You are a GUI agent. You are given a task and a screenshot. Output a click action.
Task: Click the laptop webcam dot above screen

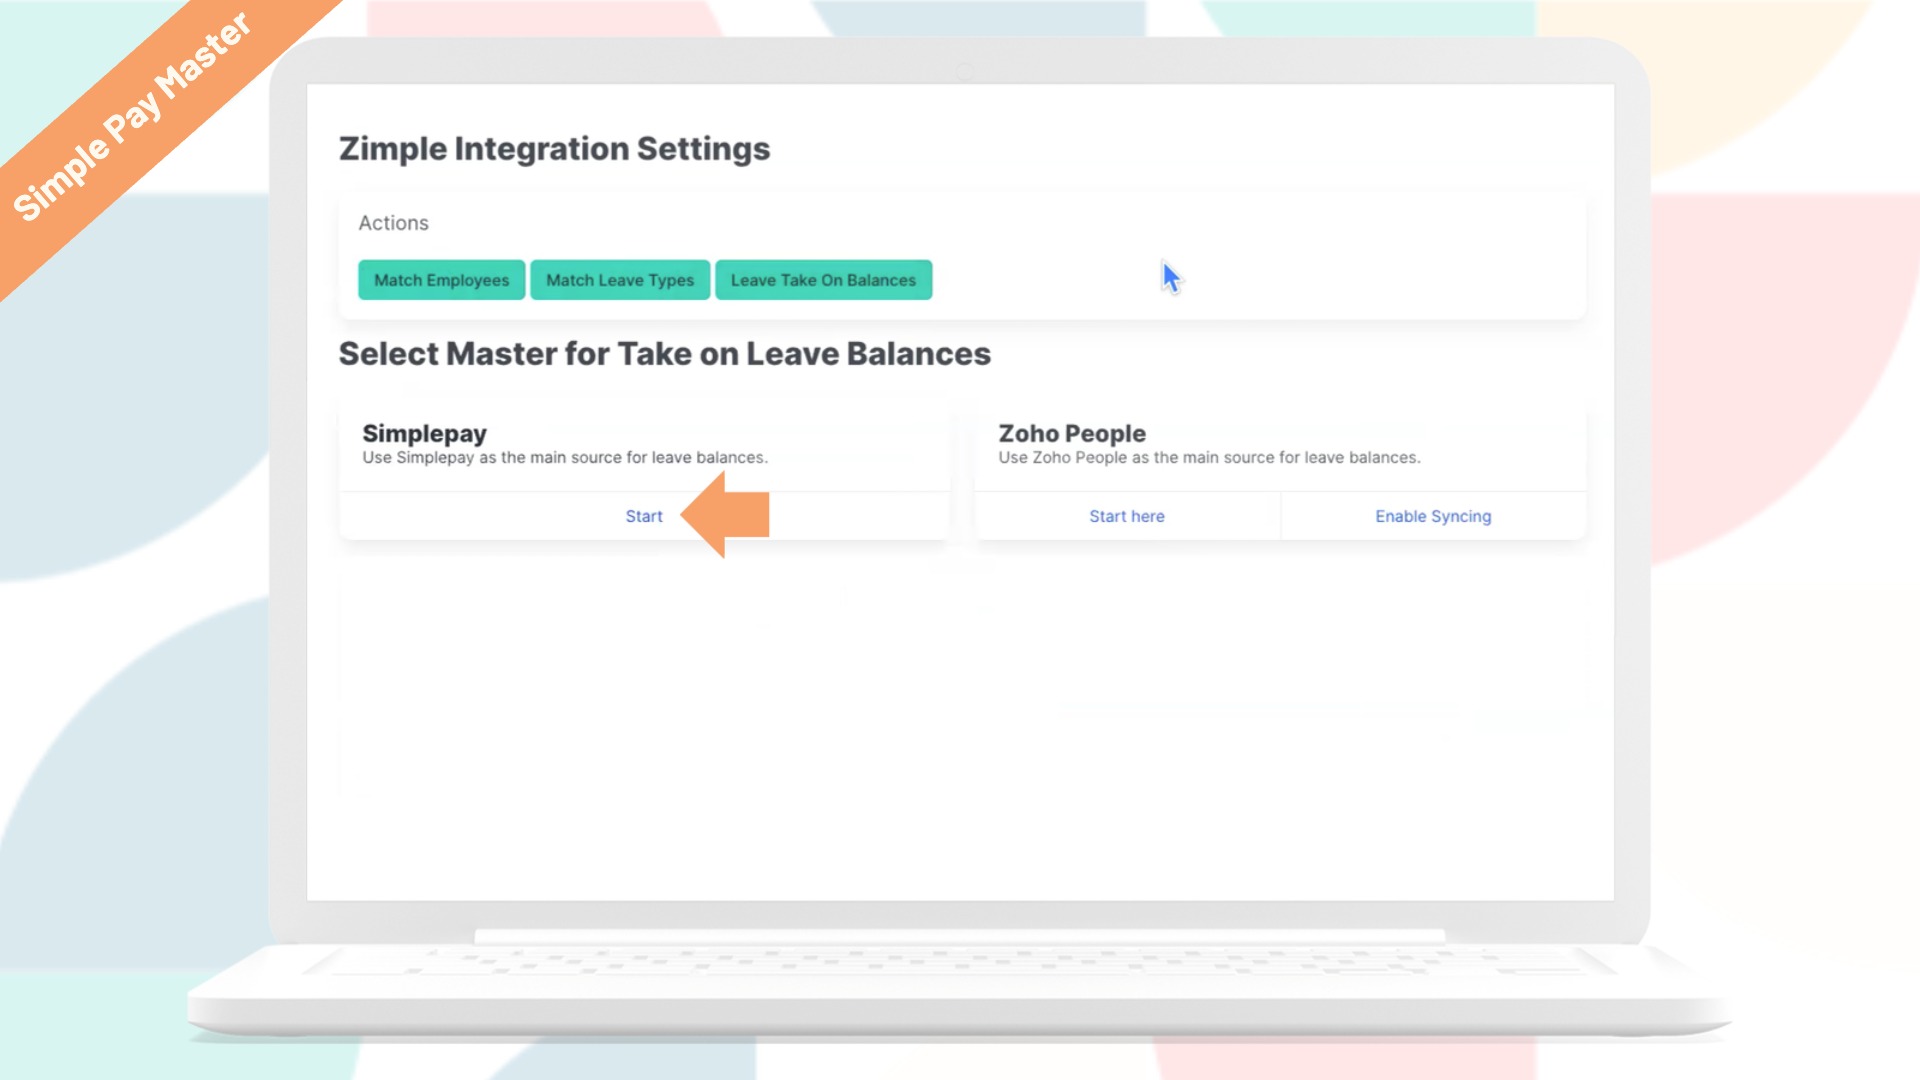pos(964,72)
